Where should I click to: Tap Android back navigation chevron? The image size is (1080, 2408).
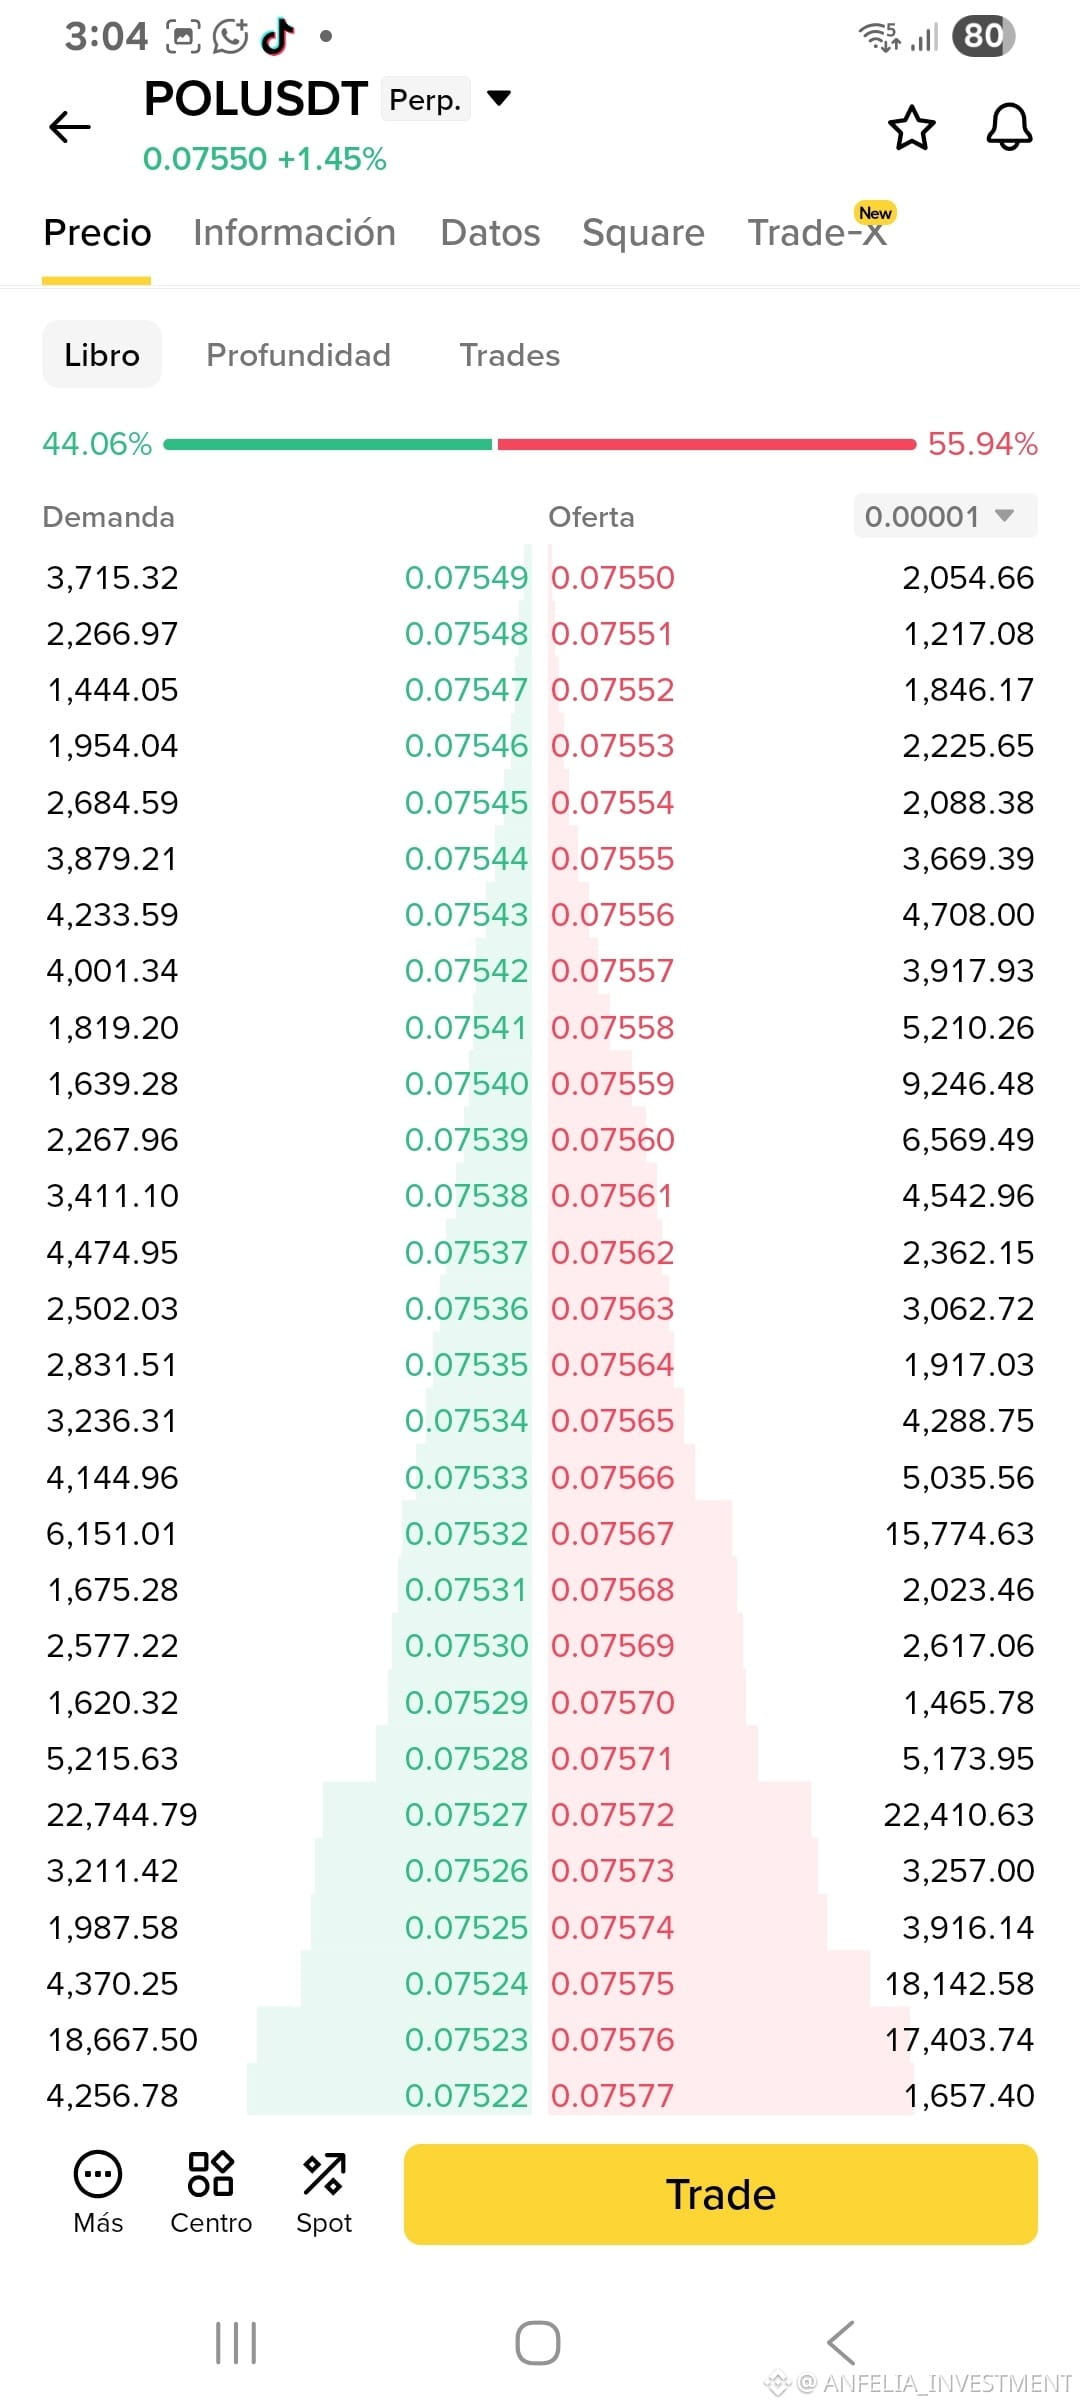[841, 2343]
